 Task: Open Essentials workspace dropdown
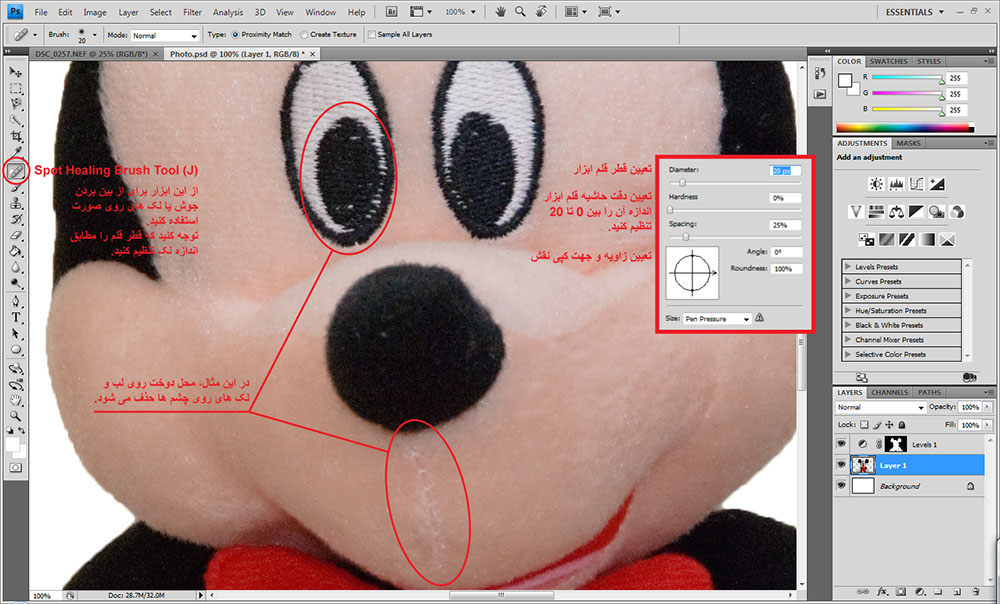coord(915,11)
